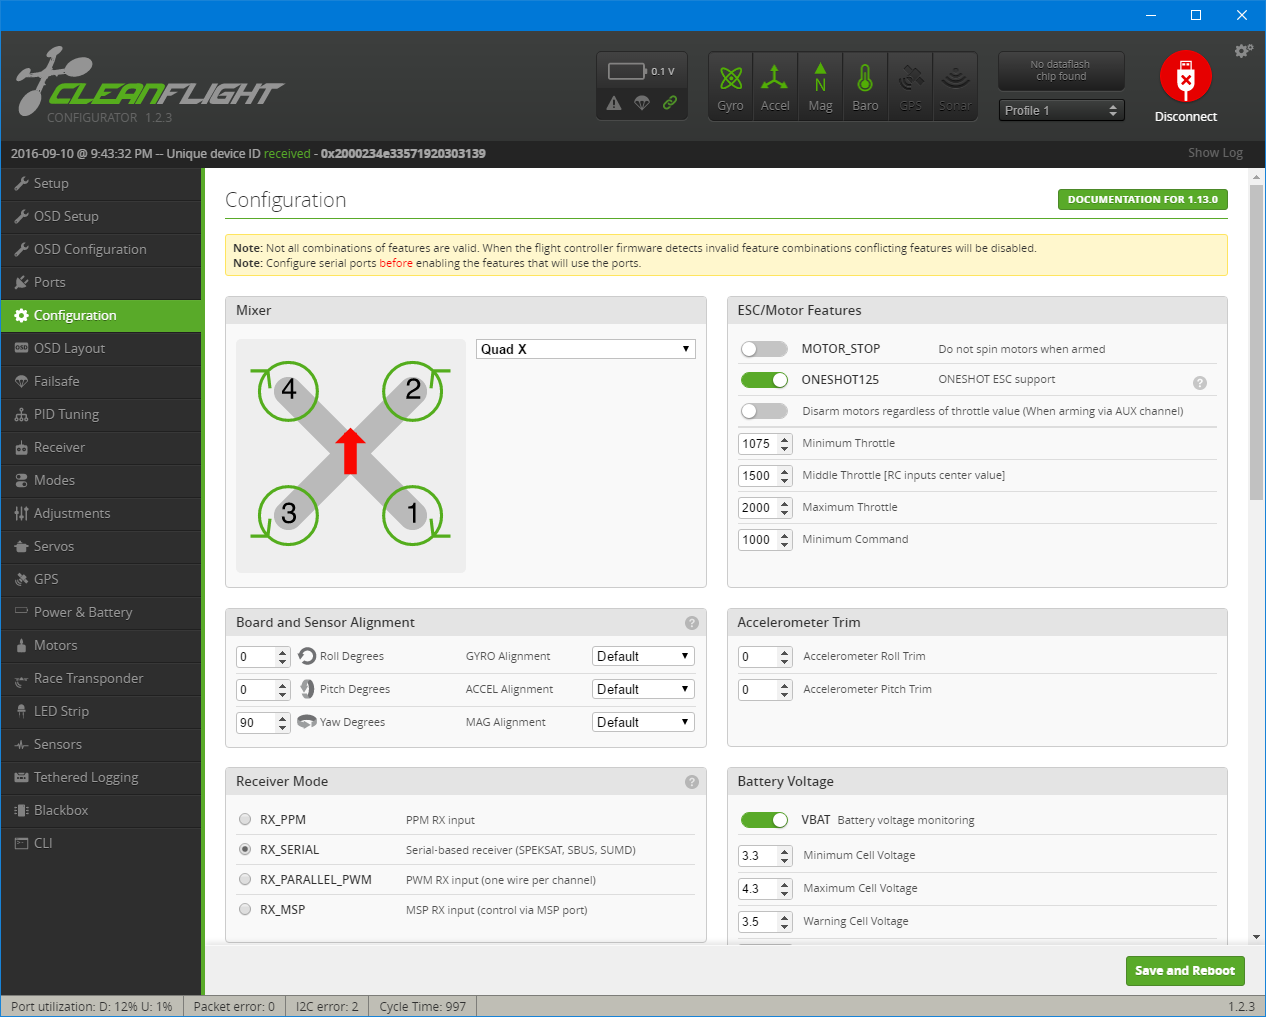
Task: Open the Blackbox tab
Action: [x=101, y=811]
